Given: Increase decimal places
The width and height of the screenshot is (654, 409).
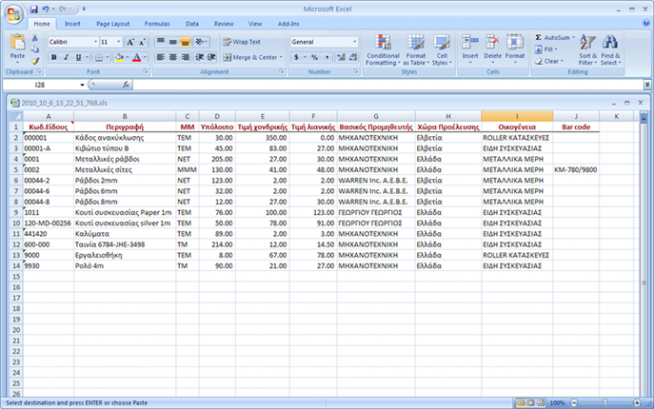Looking at the screenshot, I should click(x=341, y=57).
